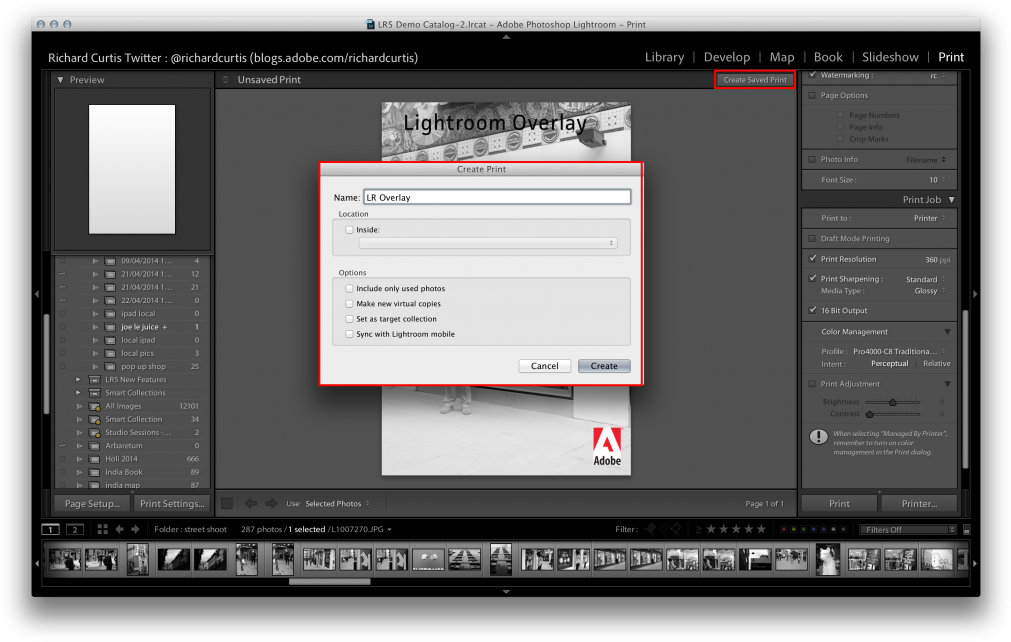The image size is (1011, 642).
Task: Enable the Page Options checkbox
Action: [x=812, y=95]
